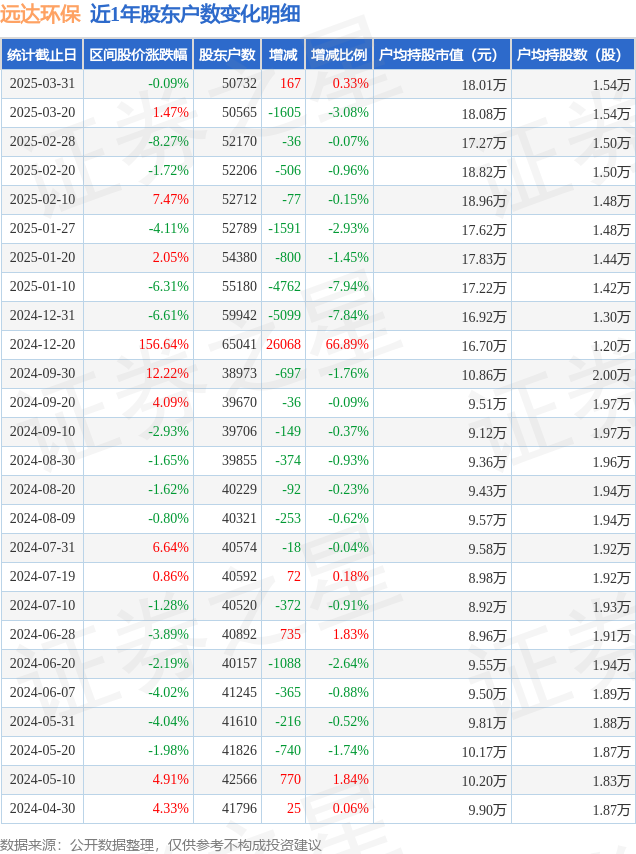Click the 远达环保 title text
The height and width of the screenshot is (854, 636).
pos(40,14)
